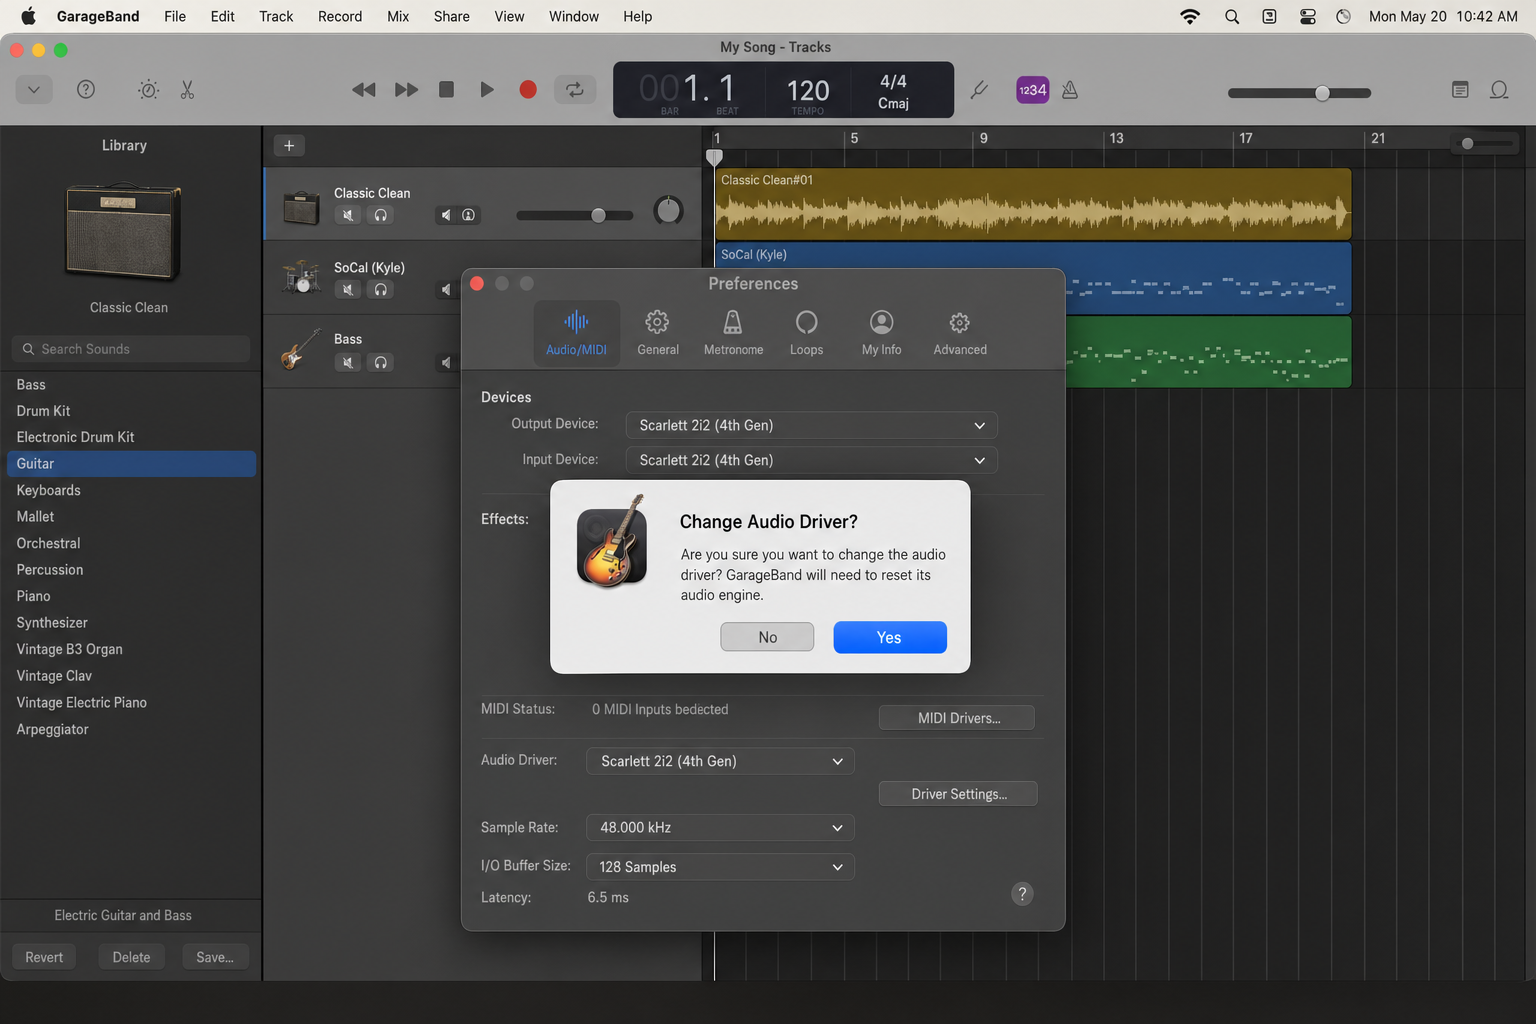This screenshot has width=1536, height=1024.
Task: Mute the SoCal (Kyle) track
Action: click(348, 289)
